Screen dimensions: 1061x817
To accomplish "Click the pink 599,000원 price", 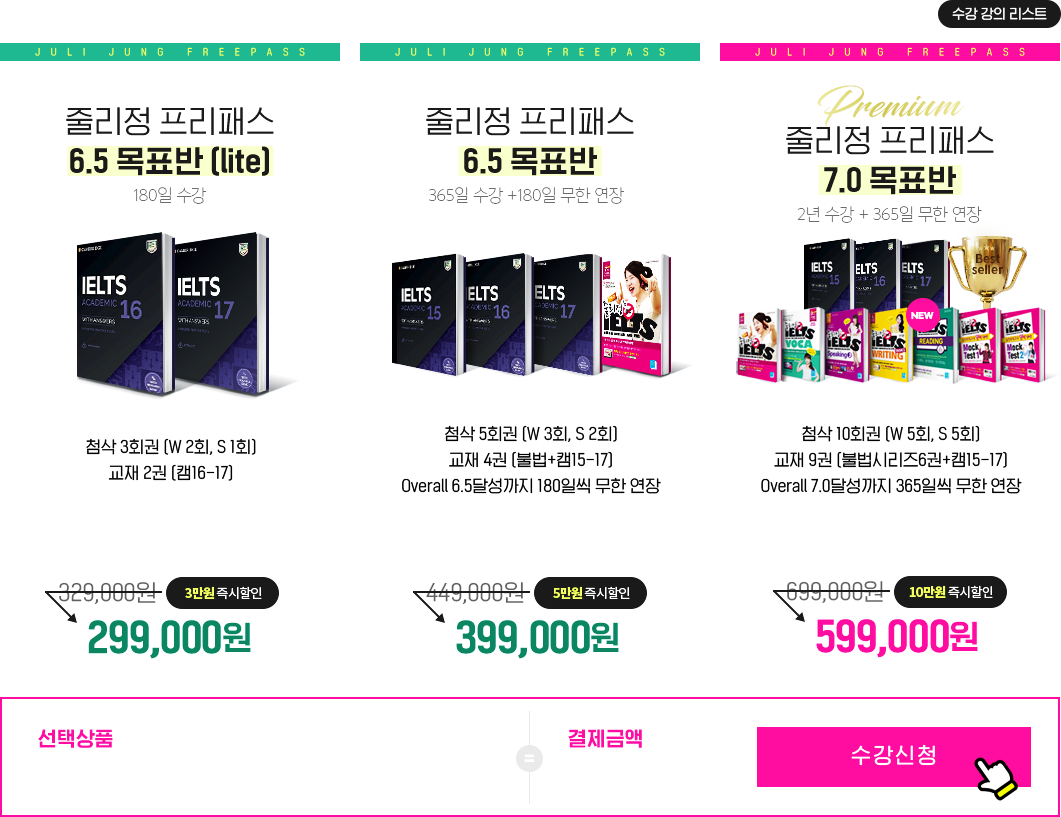I will 897,637.
